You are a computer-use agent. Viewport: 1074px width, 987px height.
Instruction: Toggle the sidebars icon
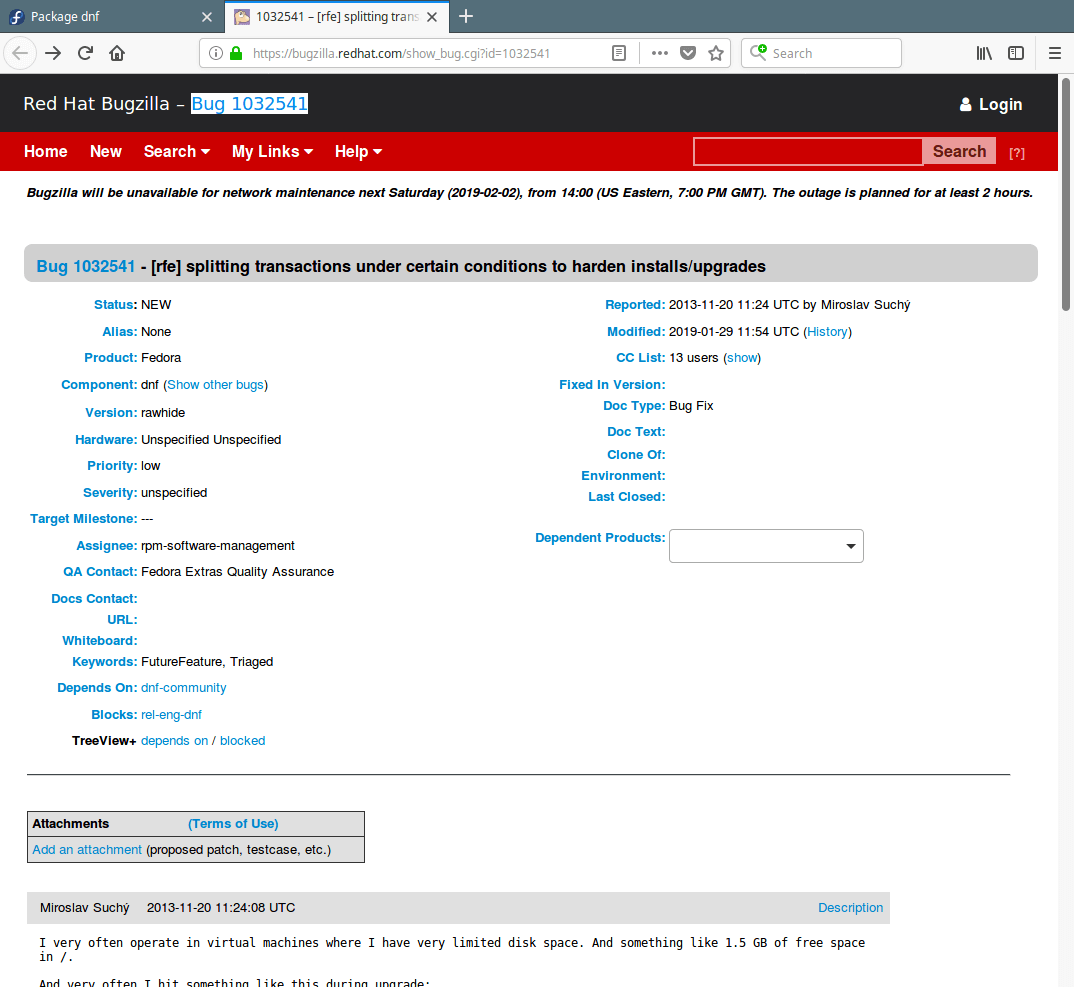click(x=1016, y=53)
